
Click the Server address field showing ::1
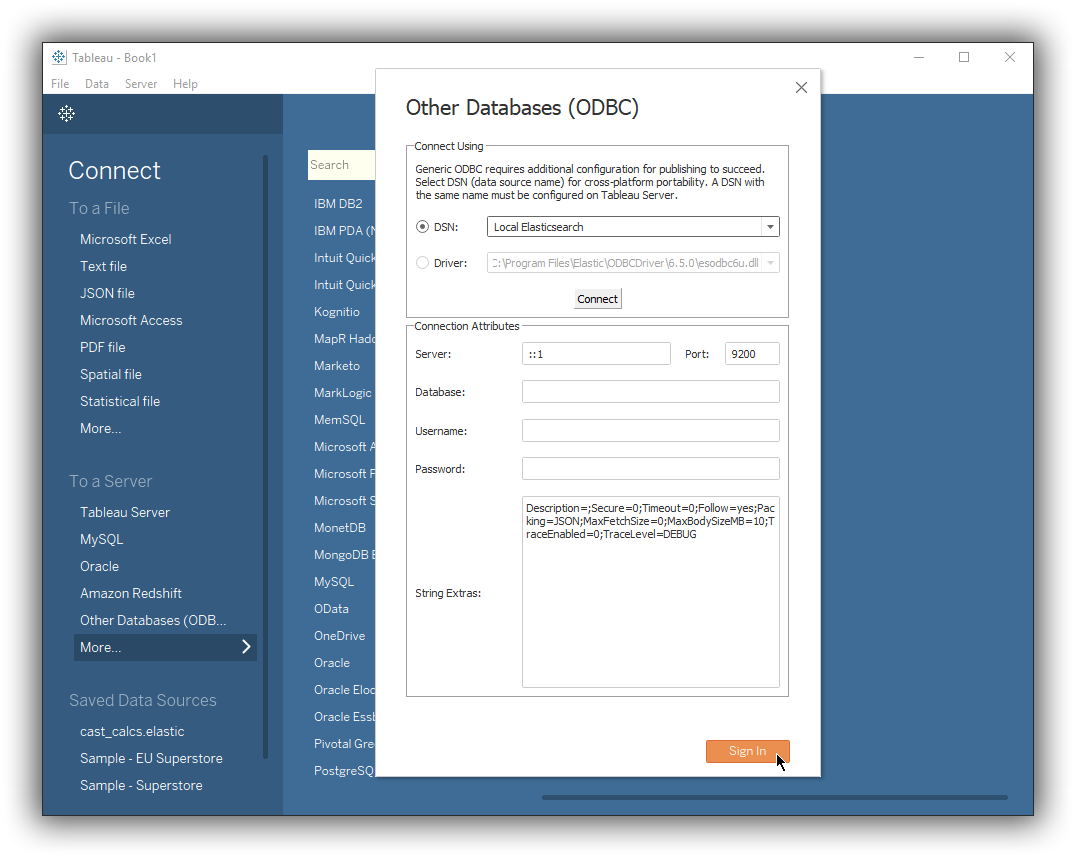[x=596, y=353]
